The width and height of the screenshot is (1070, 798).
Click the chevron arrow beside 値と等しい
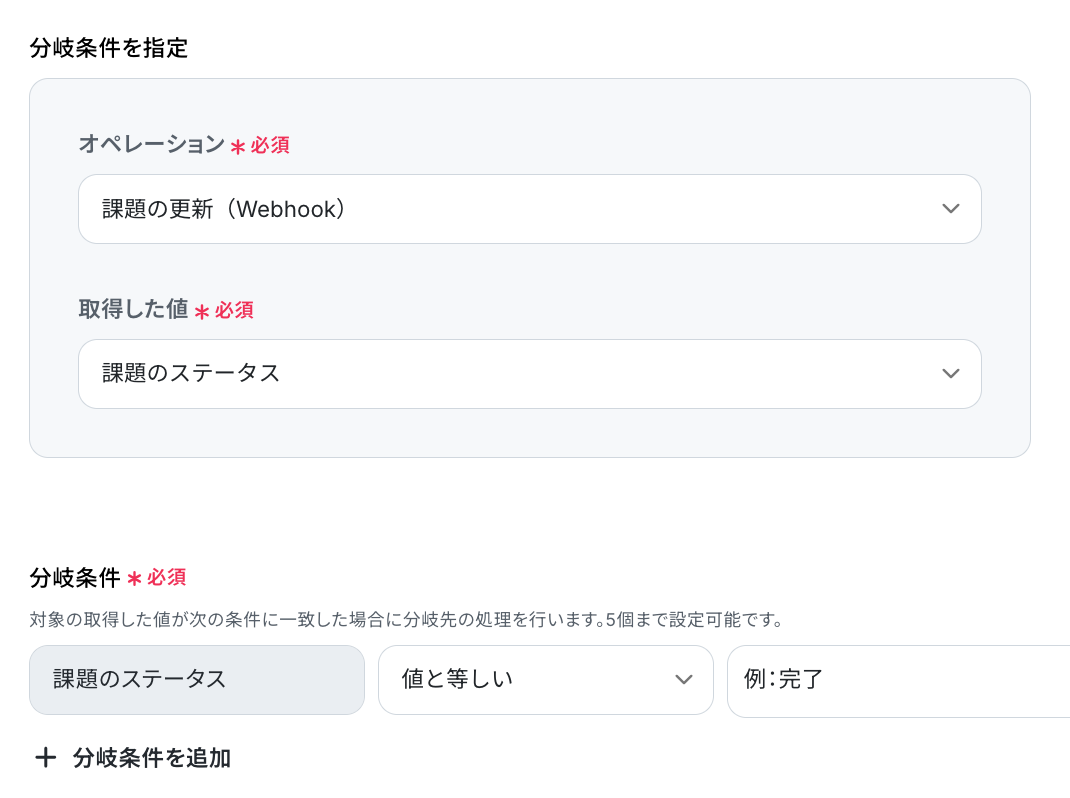pyautogui.click(x=684, y=679)
